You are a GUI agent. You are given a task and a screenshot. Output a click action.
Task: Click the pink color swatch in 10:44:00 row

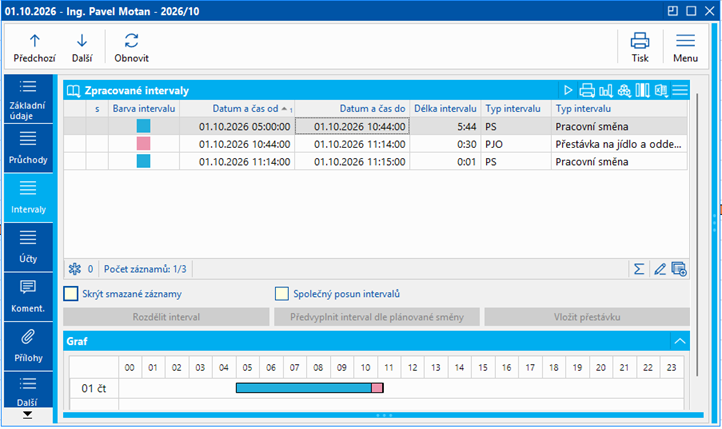(144, 144)
